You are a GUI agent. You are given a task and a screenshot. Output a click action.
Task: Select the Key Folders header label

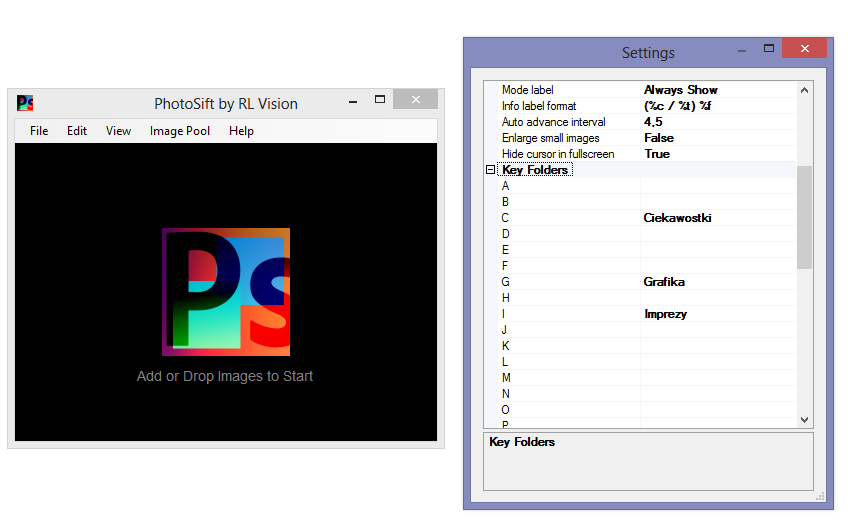tap(535, 170)
